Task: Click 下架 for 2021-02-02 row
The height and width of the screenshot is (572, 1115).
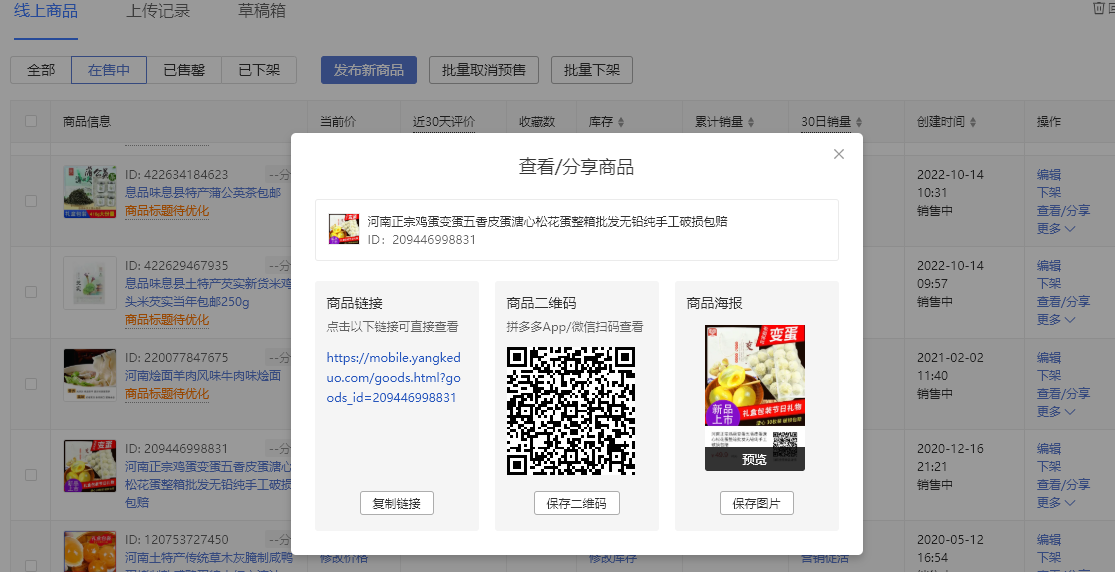Action: click(1049, 375)
